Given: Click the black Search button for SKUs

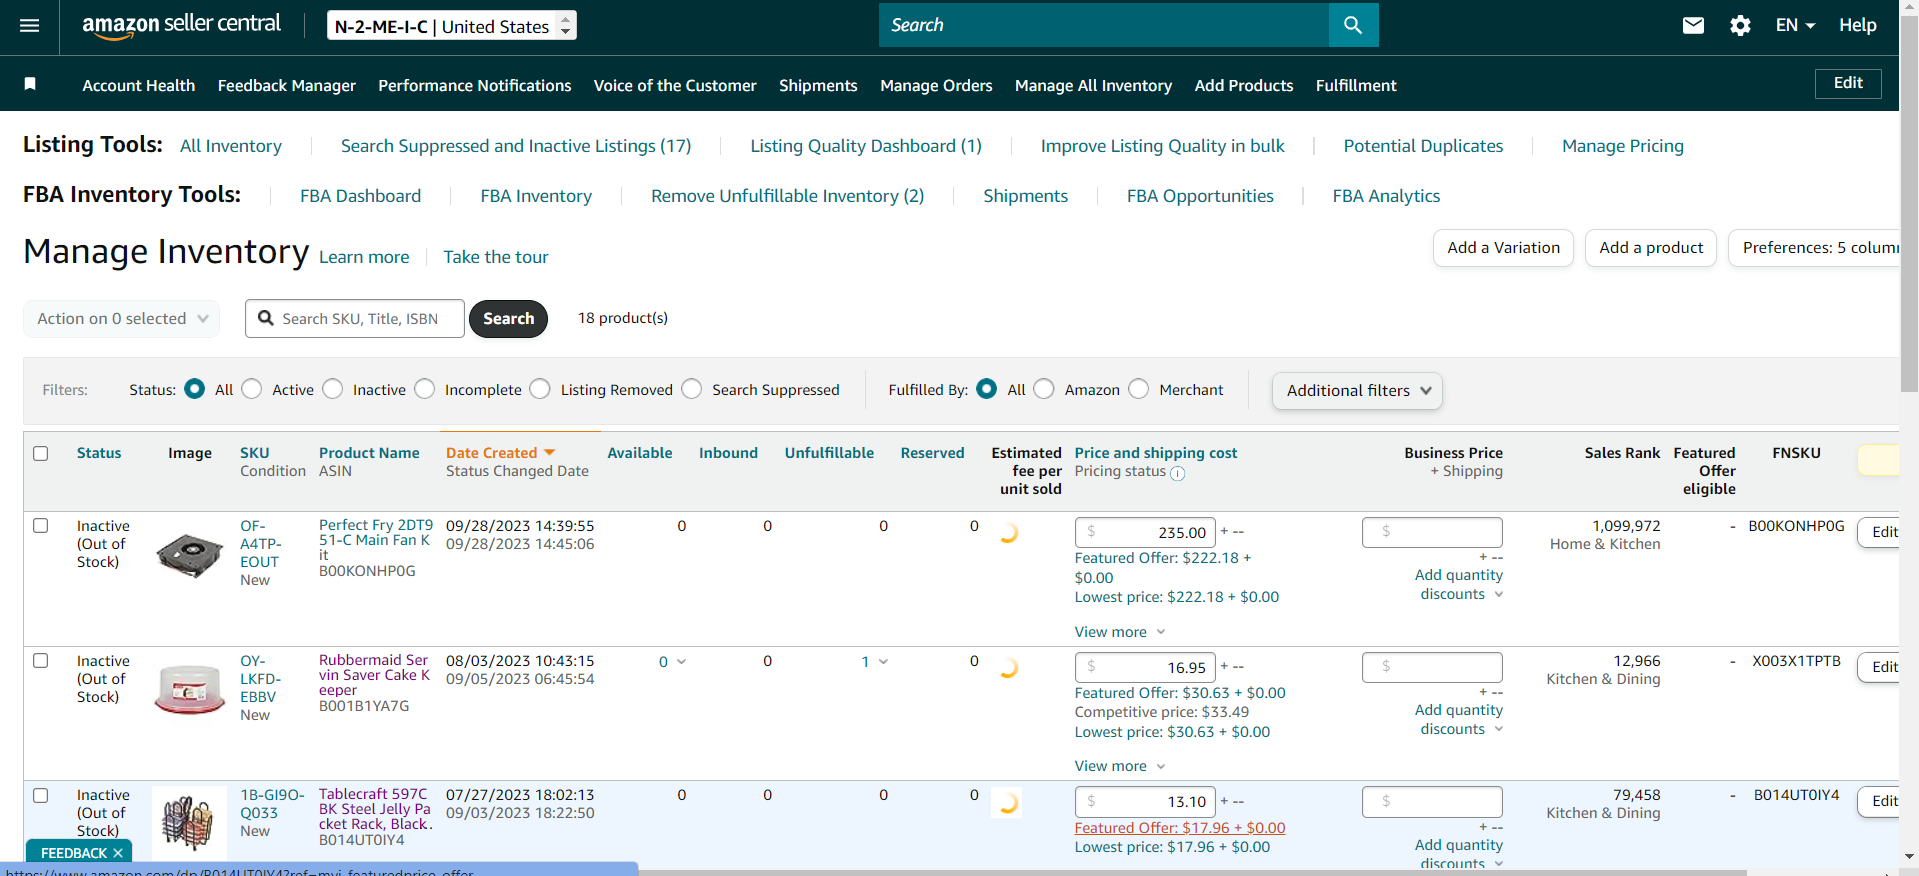Looking at the screenshot, I should click(x=508, y=319).
